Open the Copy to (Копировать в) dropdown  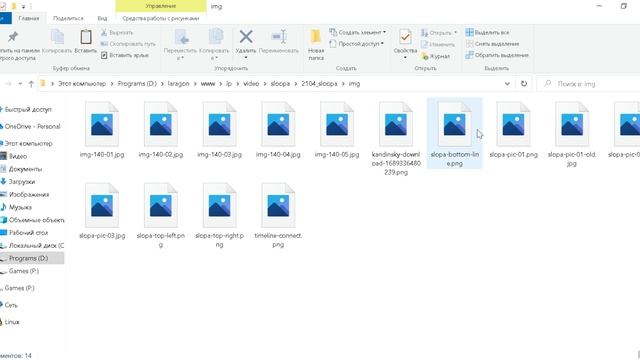pyautogui.click(x=214, y=58)
